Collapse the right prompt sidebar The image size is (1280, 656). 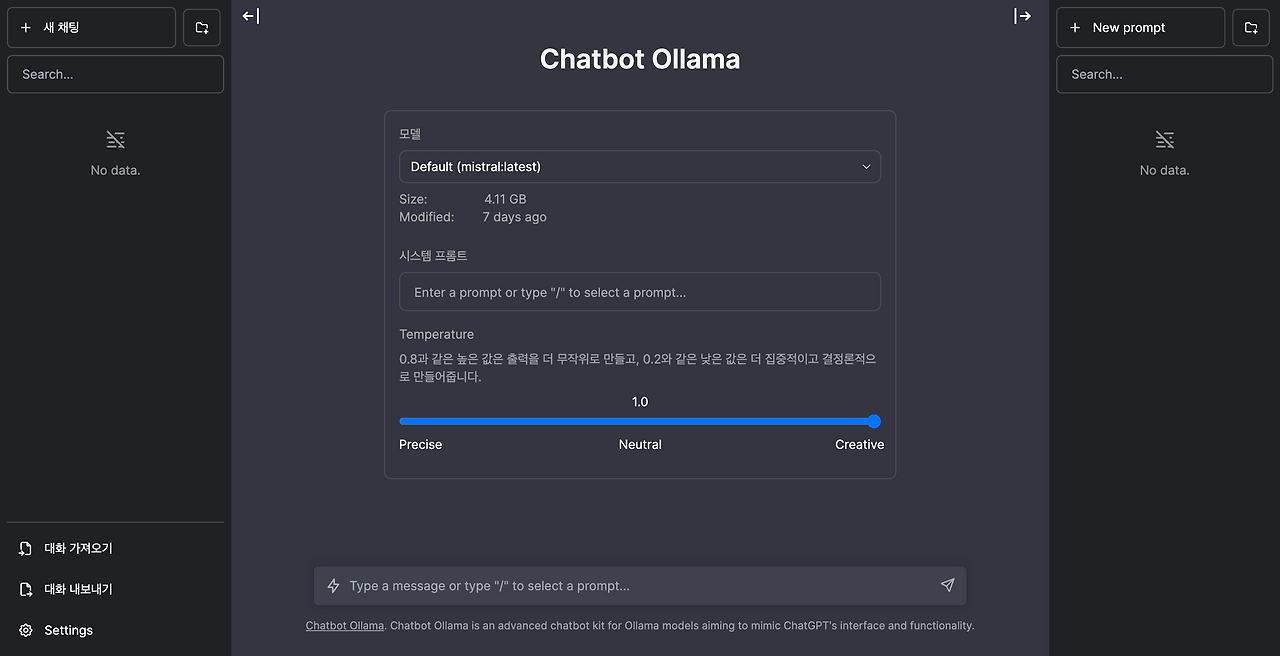pyautogui.click(x=1022, y=16)
